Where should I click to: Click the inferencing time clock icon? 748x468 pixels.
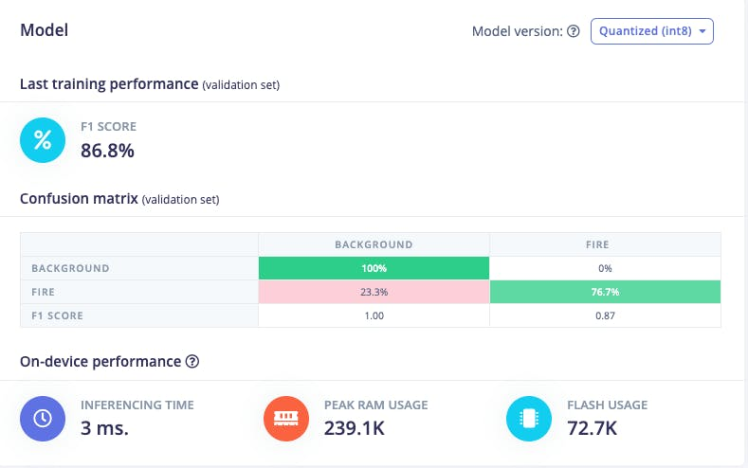point(43,417)
